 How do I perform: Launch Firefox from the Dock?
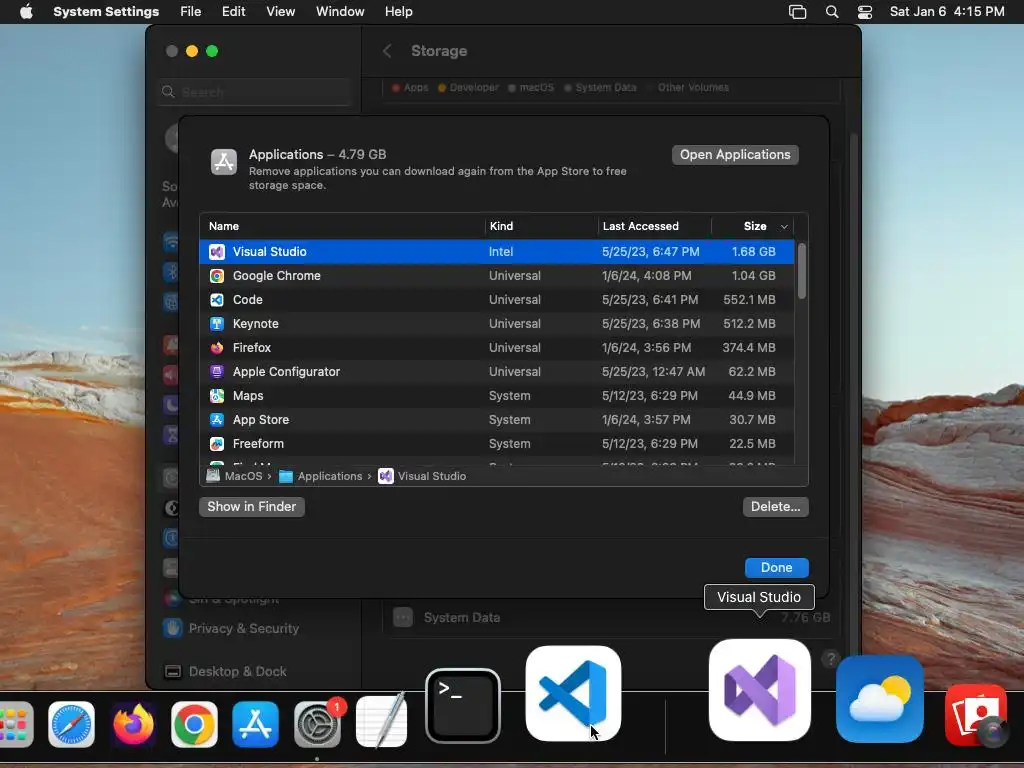(133, 724)
